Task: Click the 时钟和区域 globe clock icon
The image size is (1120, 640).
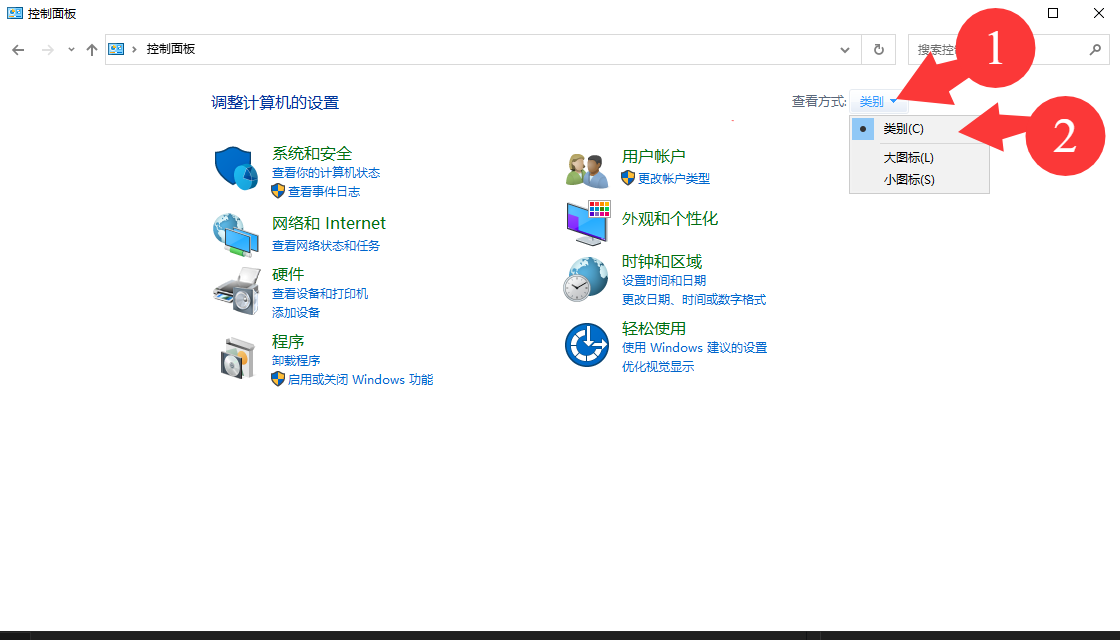Action: point(586,279)
